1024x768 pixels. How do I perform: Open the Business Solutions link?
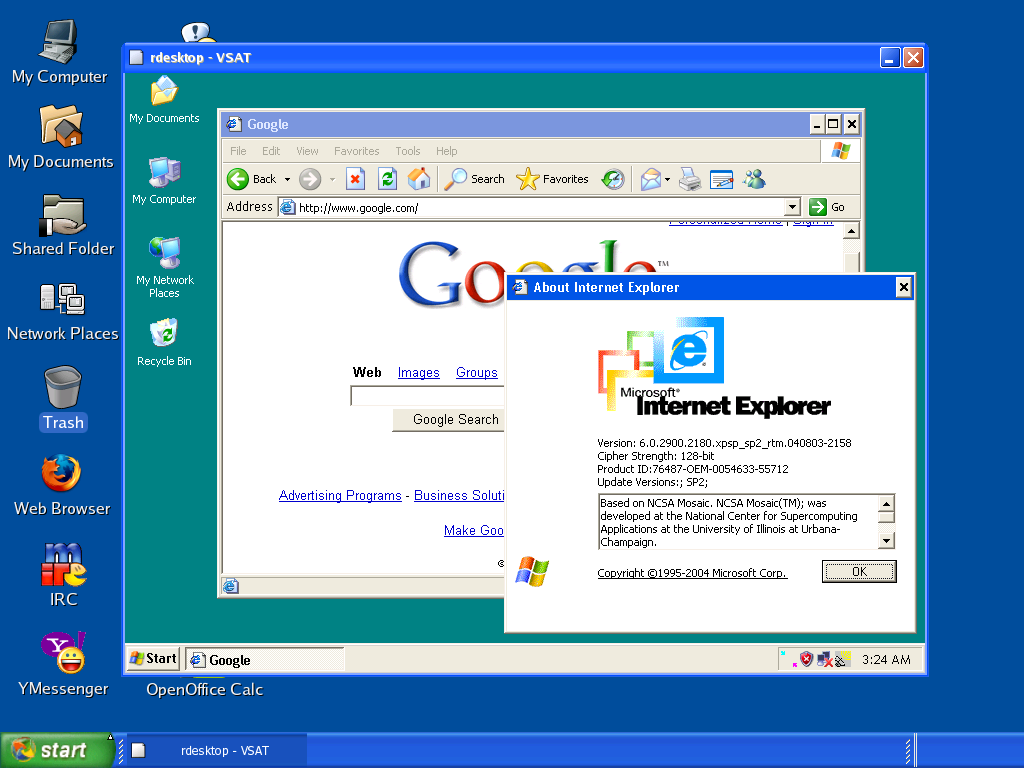pos(459,496)
